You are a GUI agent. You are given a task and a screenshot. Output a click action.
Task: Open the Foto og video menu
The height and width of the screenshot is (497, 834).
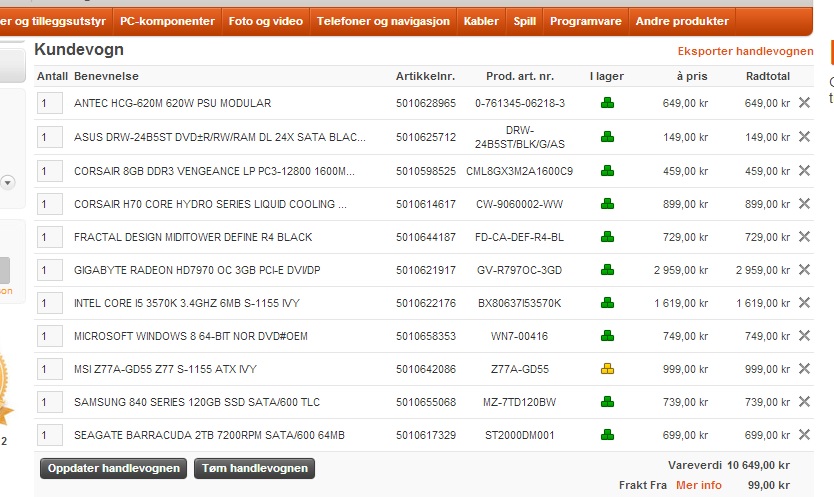[265, 21]
